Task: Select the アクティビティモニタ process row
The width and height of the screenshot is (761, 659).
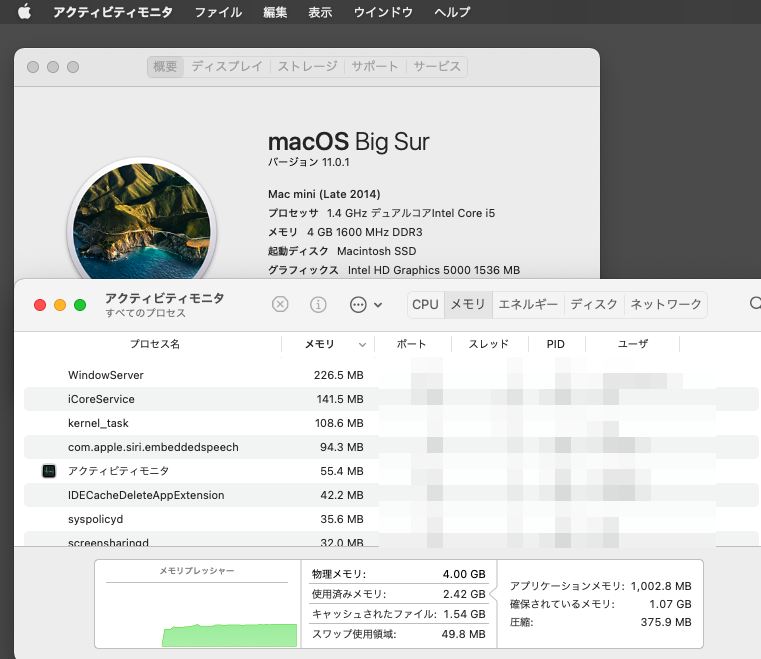Action: point(391,471)
